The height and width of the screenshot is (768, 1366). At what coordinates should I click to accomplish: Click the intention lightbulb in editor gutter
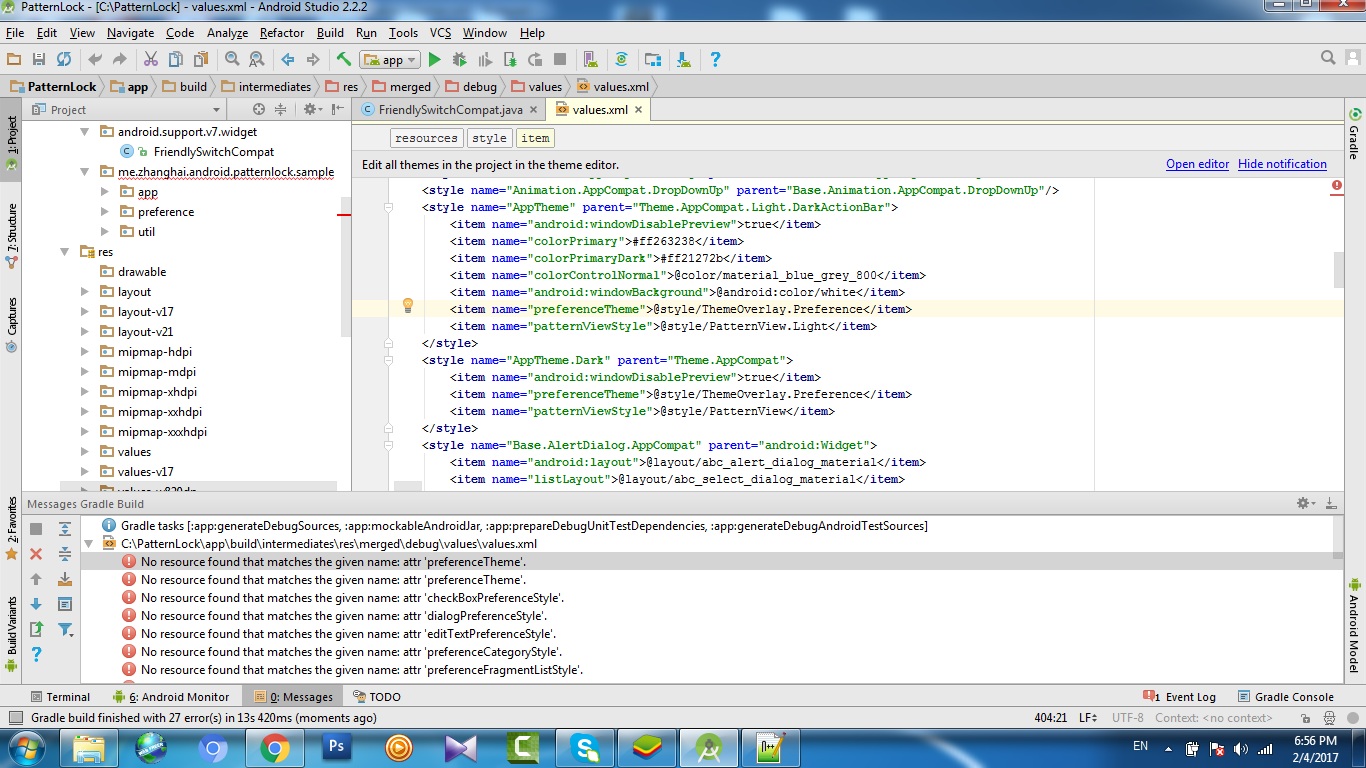pyautogui.click(x=408, y=306)
